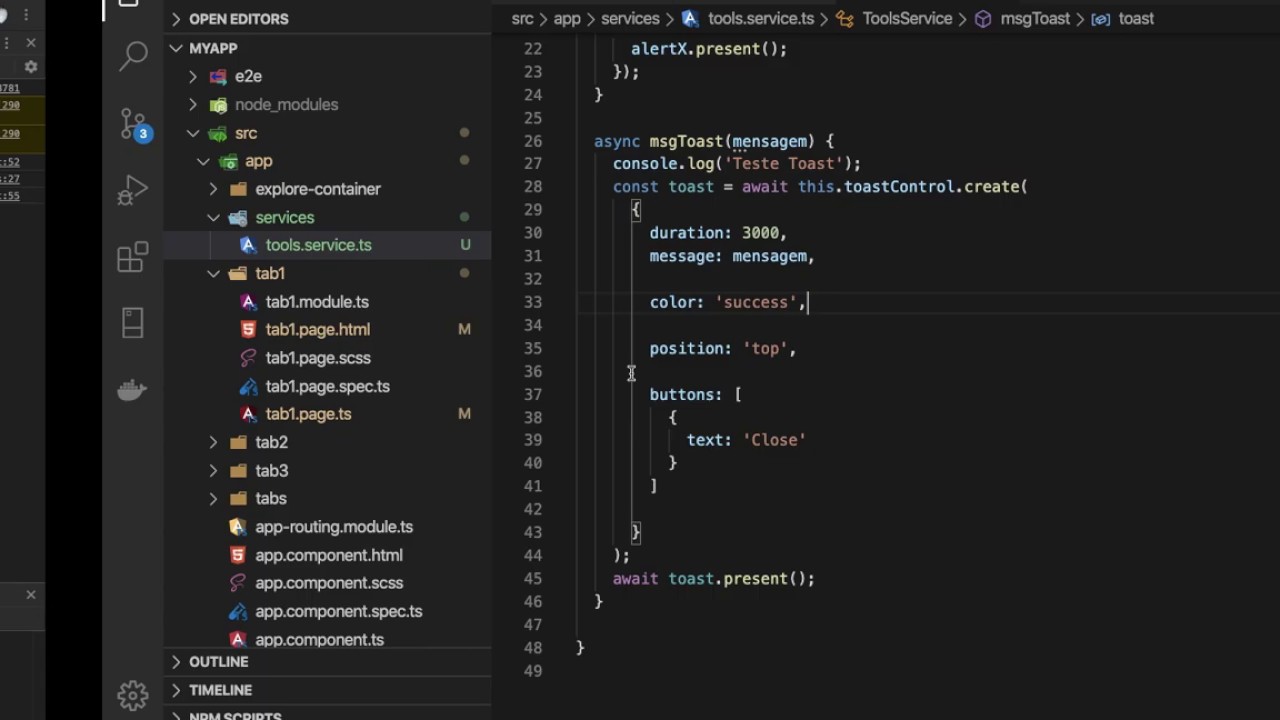The image size is (1280, 720).
Task: Select 'app' breadcrumb segment
Action: (567, 19)
